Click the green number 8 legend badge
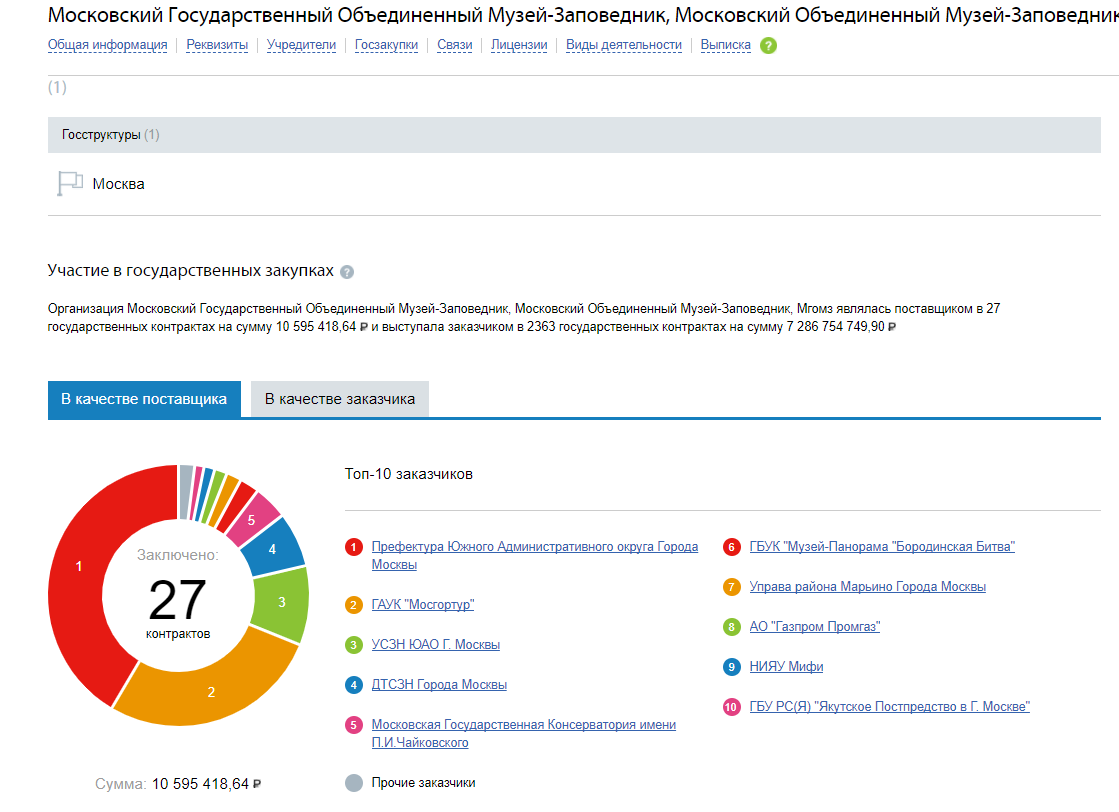 [731, 627]
